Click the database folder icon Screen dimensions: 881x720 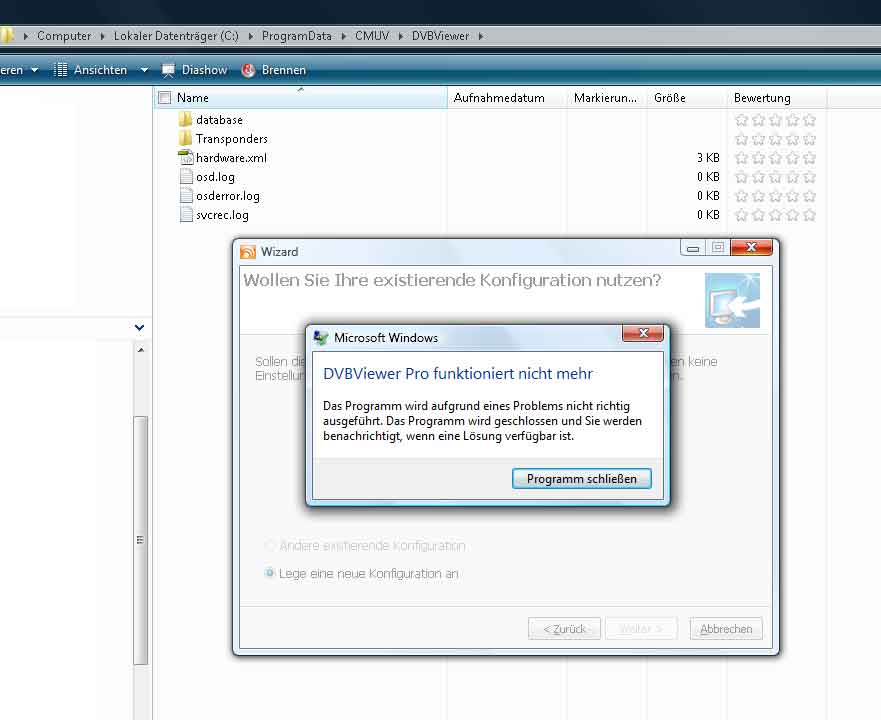[x=185, y=120]
